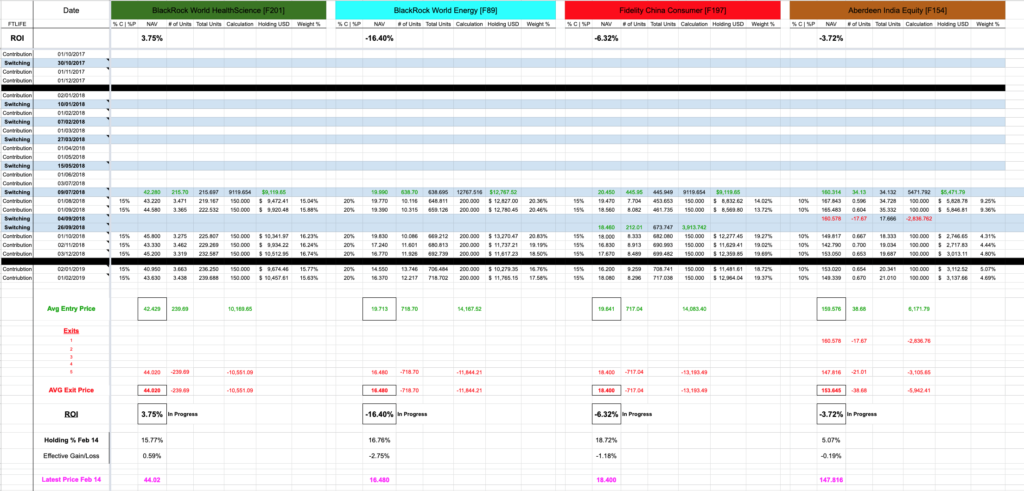Select the Switching date 30/10/2017

click(x=71, y=63)
